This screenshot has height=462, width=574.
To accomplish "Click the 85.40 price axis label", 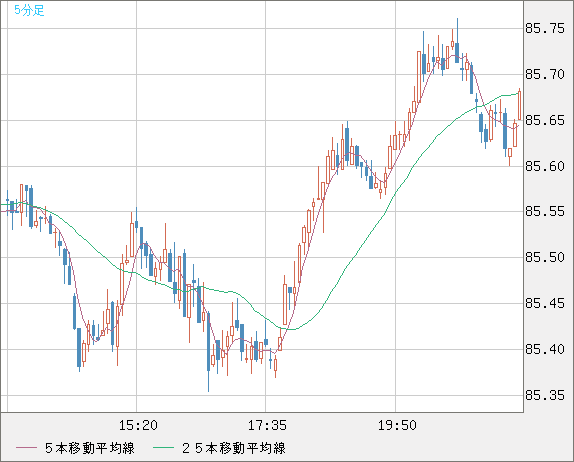I will pos(545,350).
